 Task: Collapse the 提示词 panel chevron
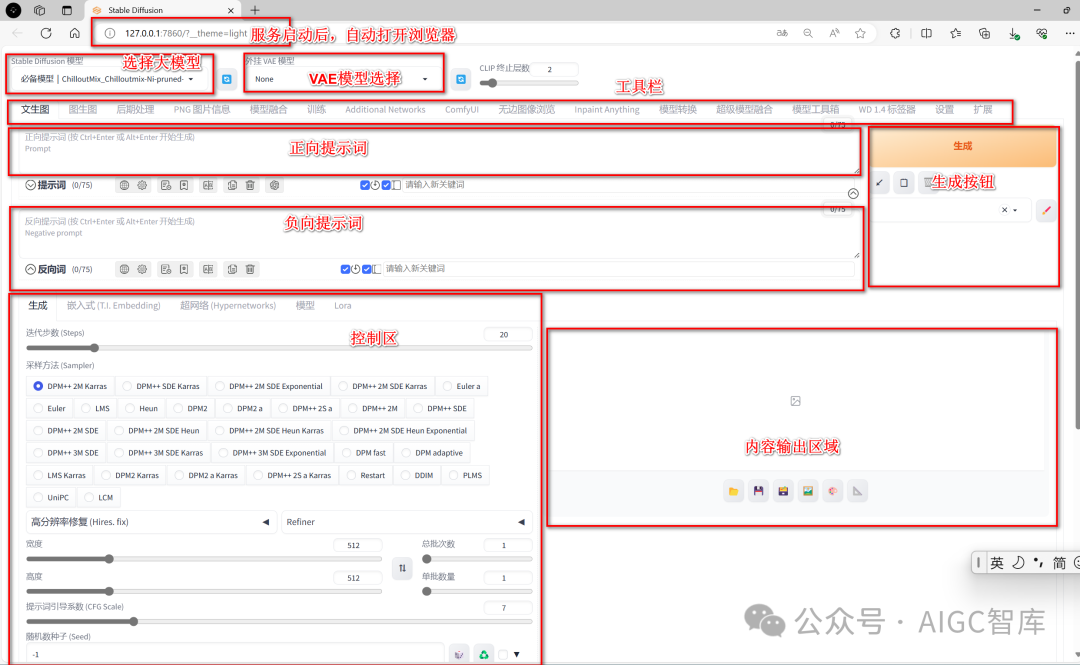(30, 185)
